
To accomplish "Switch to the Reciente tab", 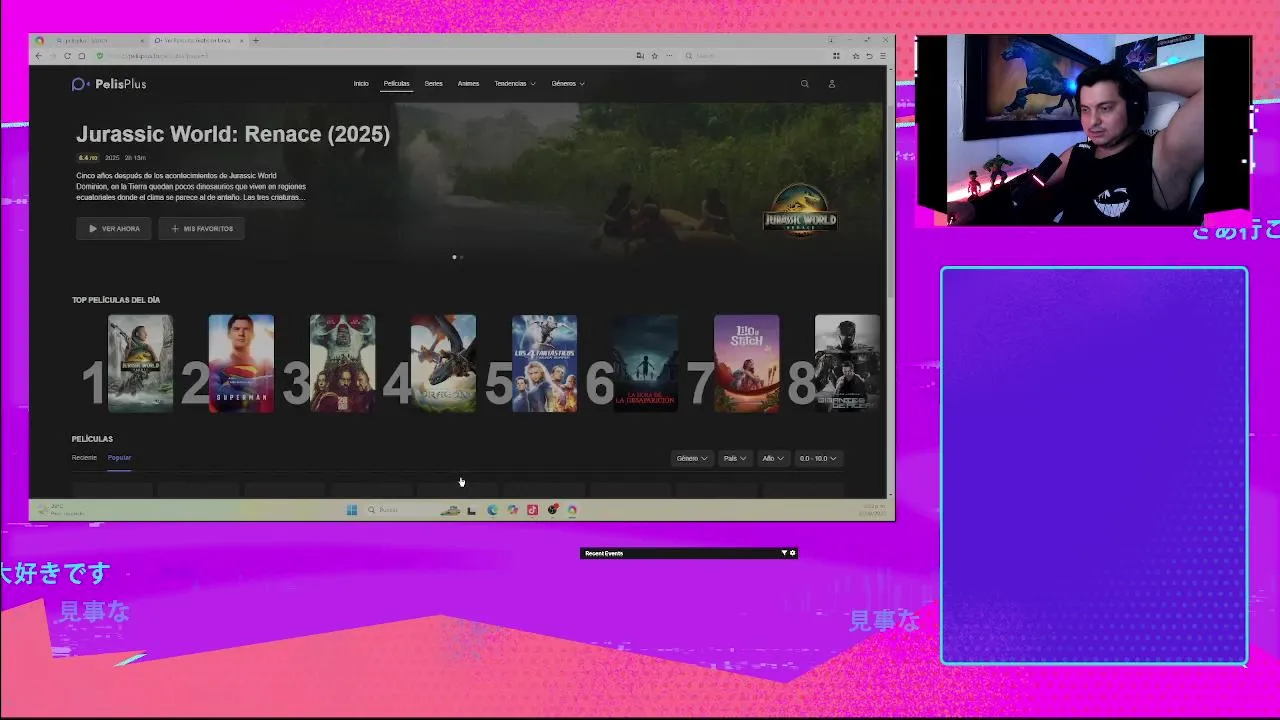I will click(x=84, y=458).
